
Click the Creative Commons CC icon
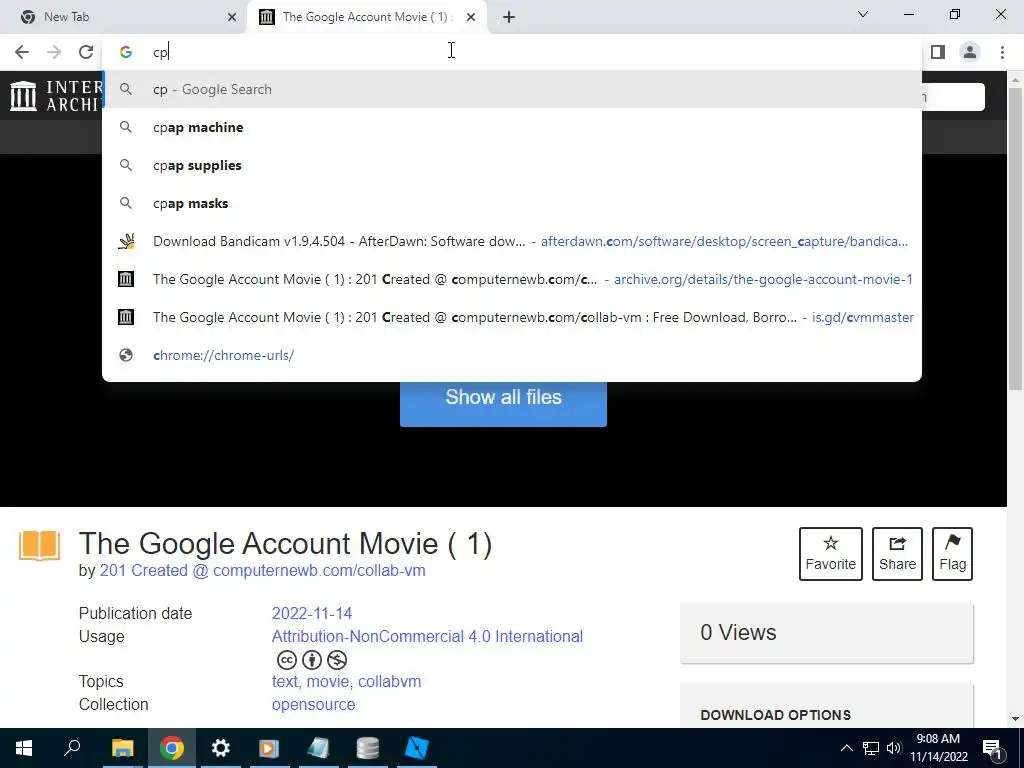point(287,660)
